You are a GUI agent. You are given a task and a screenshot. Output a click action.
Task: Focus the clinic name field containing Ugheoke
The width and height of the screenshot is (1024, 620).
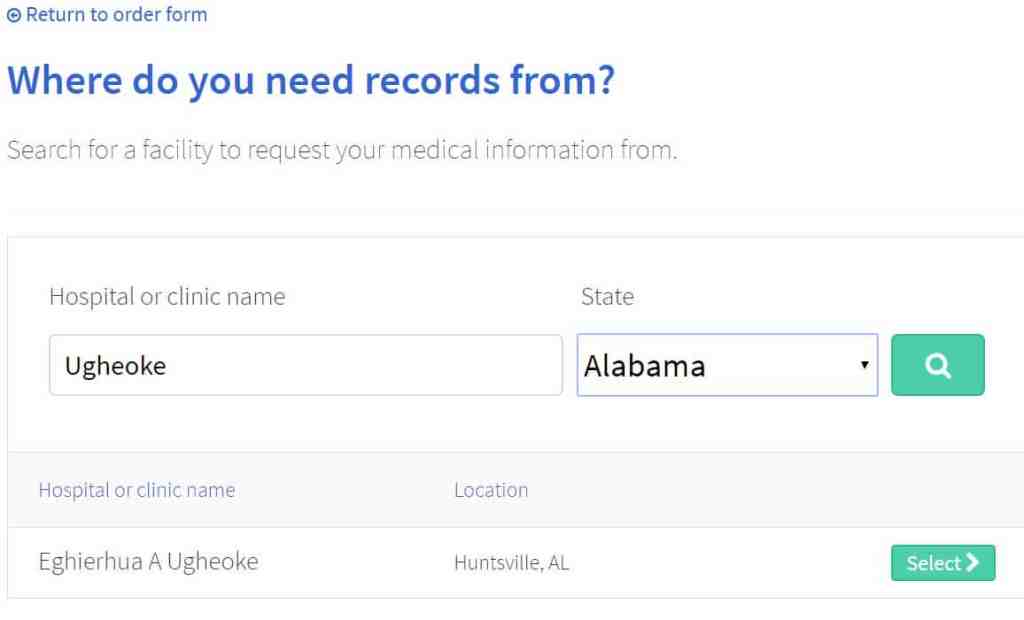[x=305, y=365]
